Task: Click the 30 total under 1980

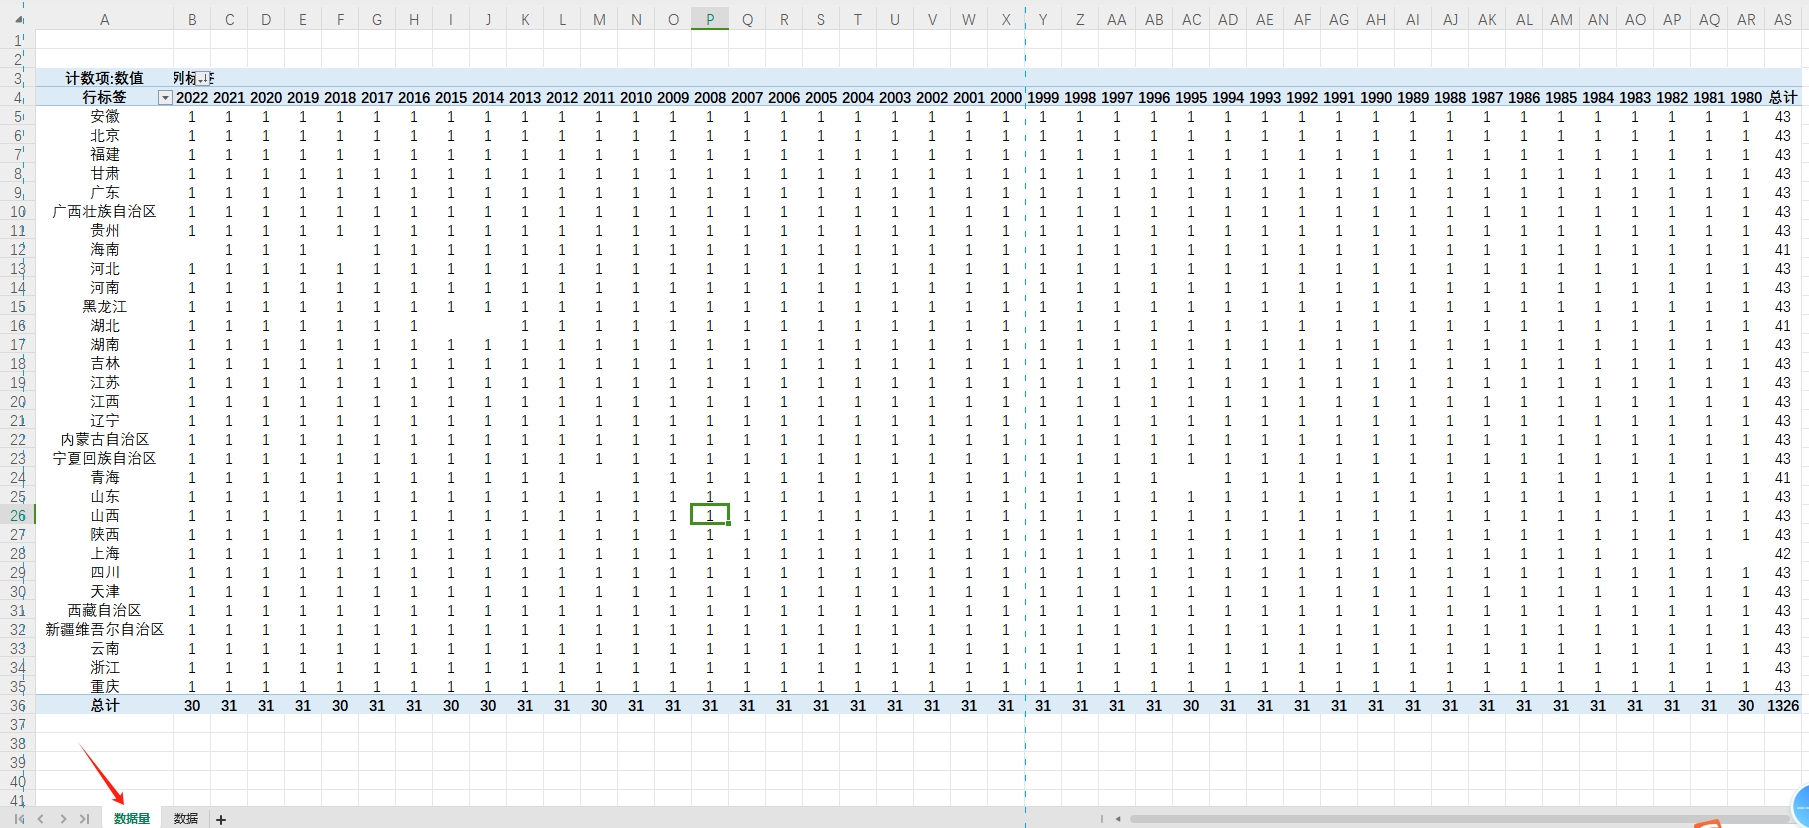Action: pyautogui.click(x=1746, y=705)
